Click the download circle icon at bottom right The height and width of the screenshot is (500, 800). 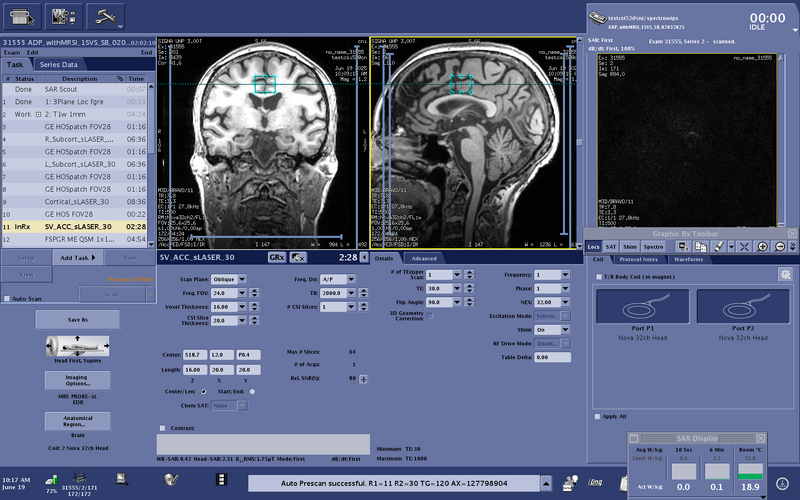782,483
